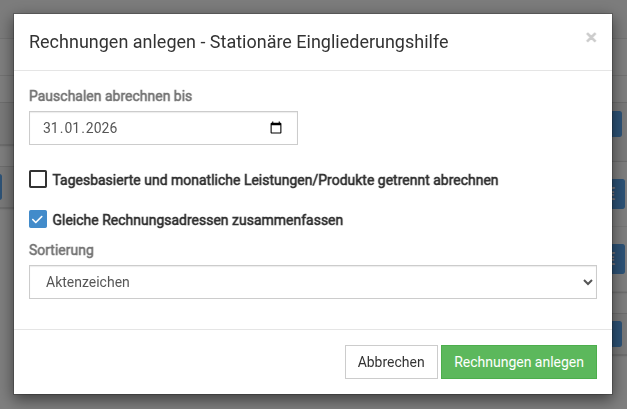Click Abbrechen to cancel invoice creation
The height and width of the screenshot is (409, 627).
point(391,362)
